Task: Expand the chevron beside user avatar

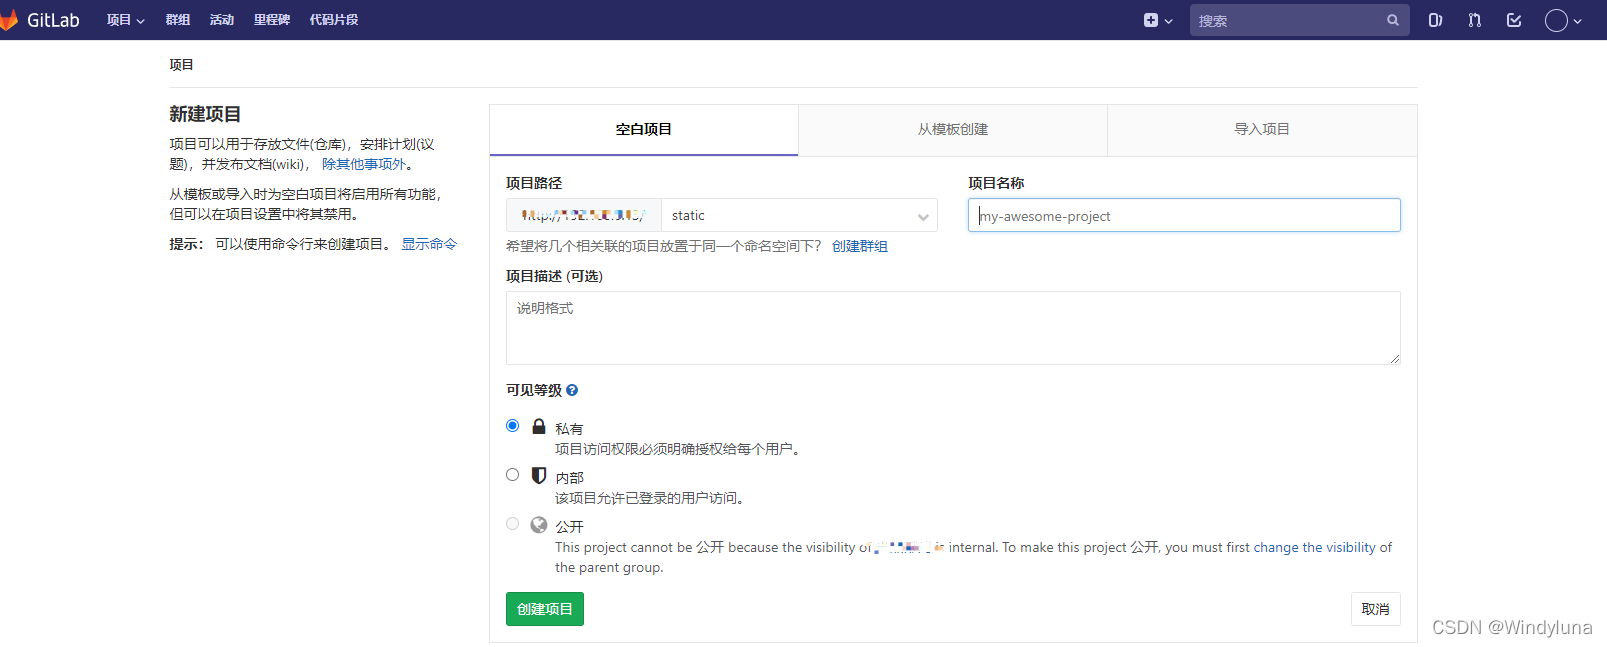Action: [1577, 21]
